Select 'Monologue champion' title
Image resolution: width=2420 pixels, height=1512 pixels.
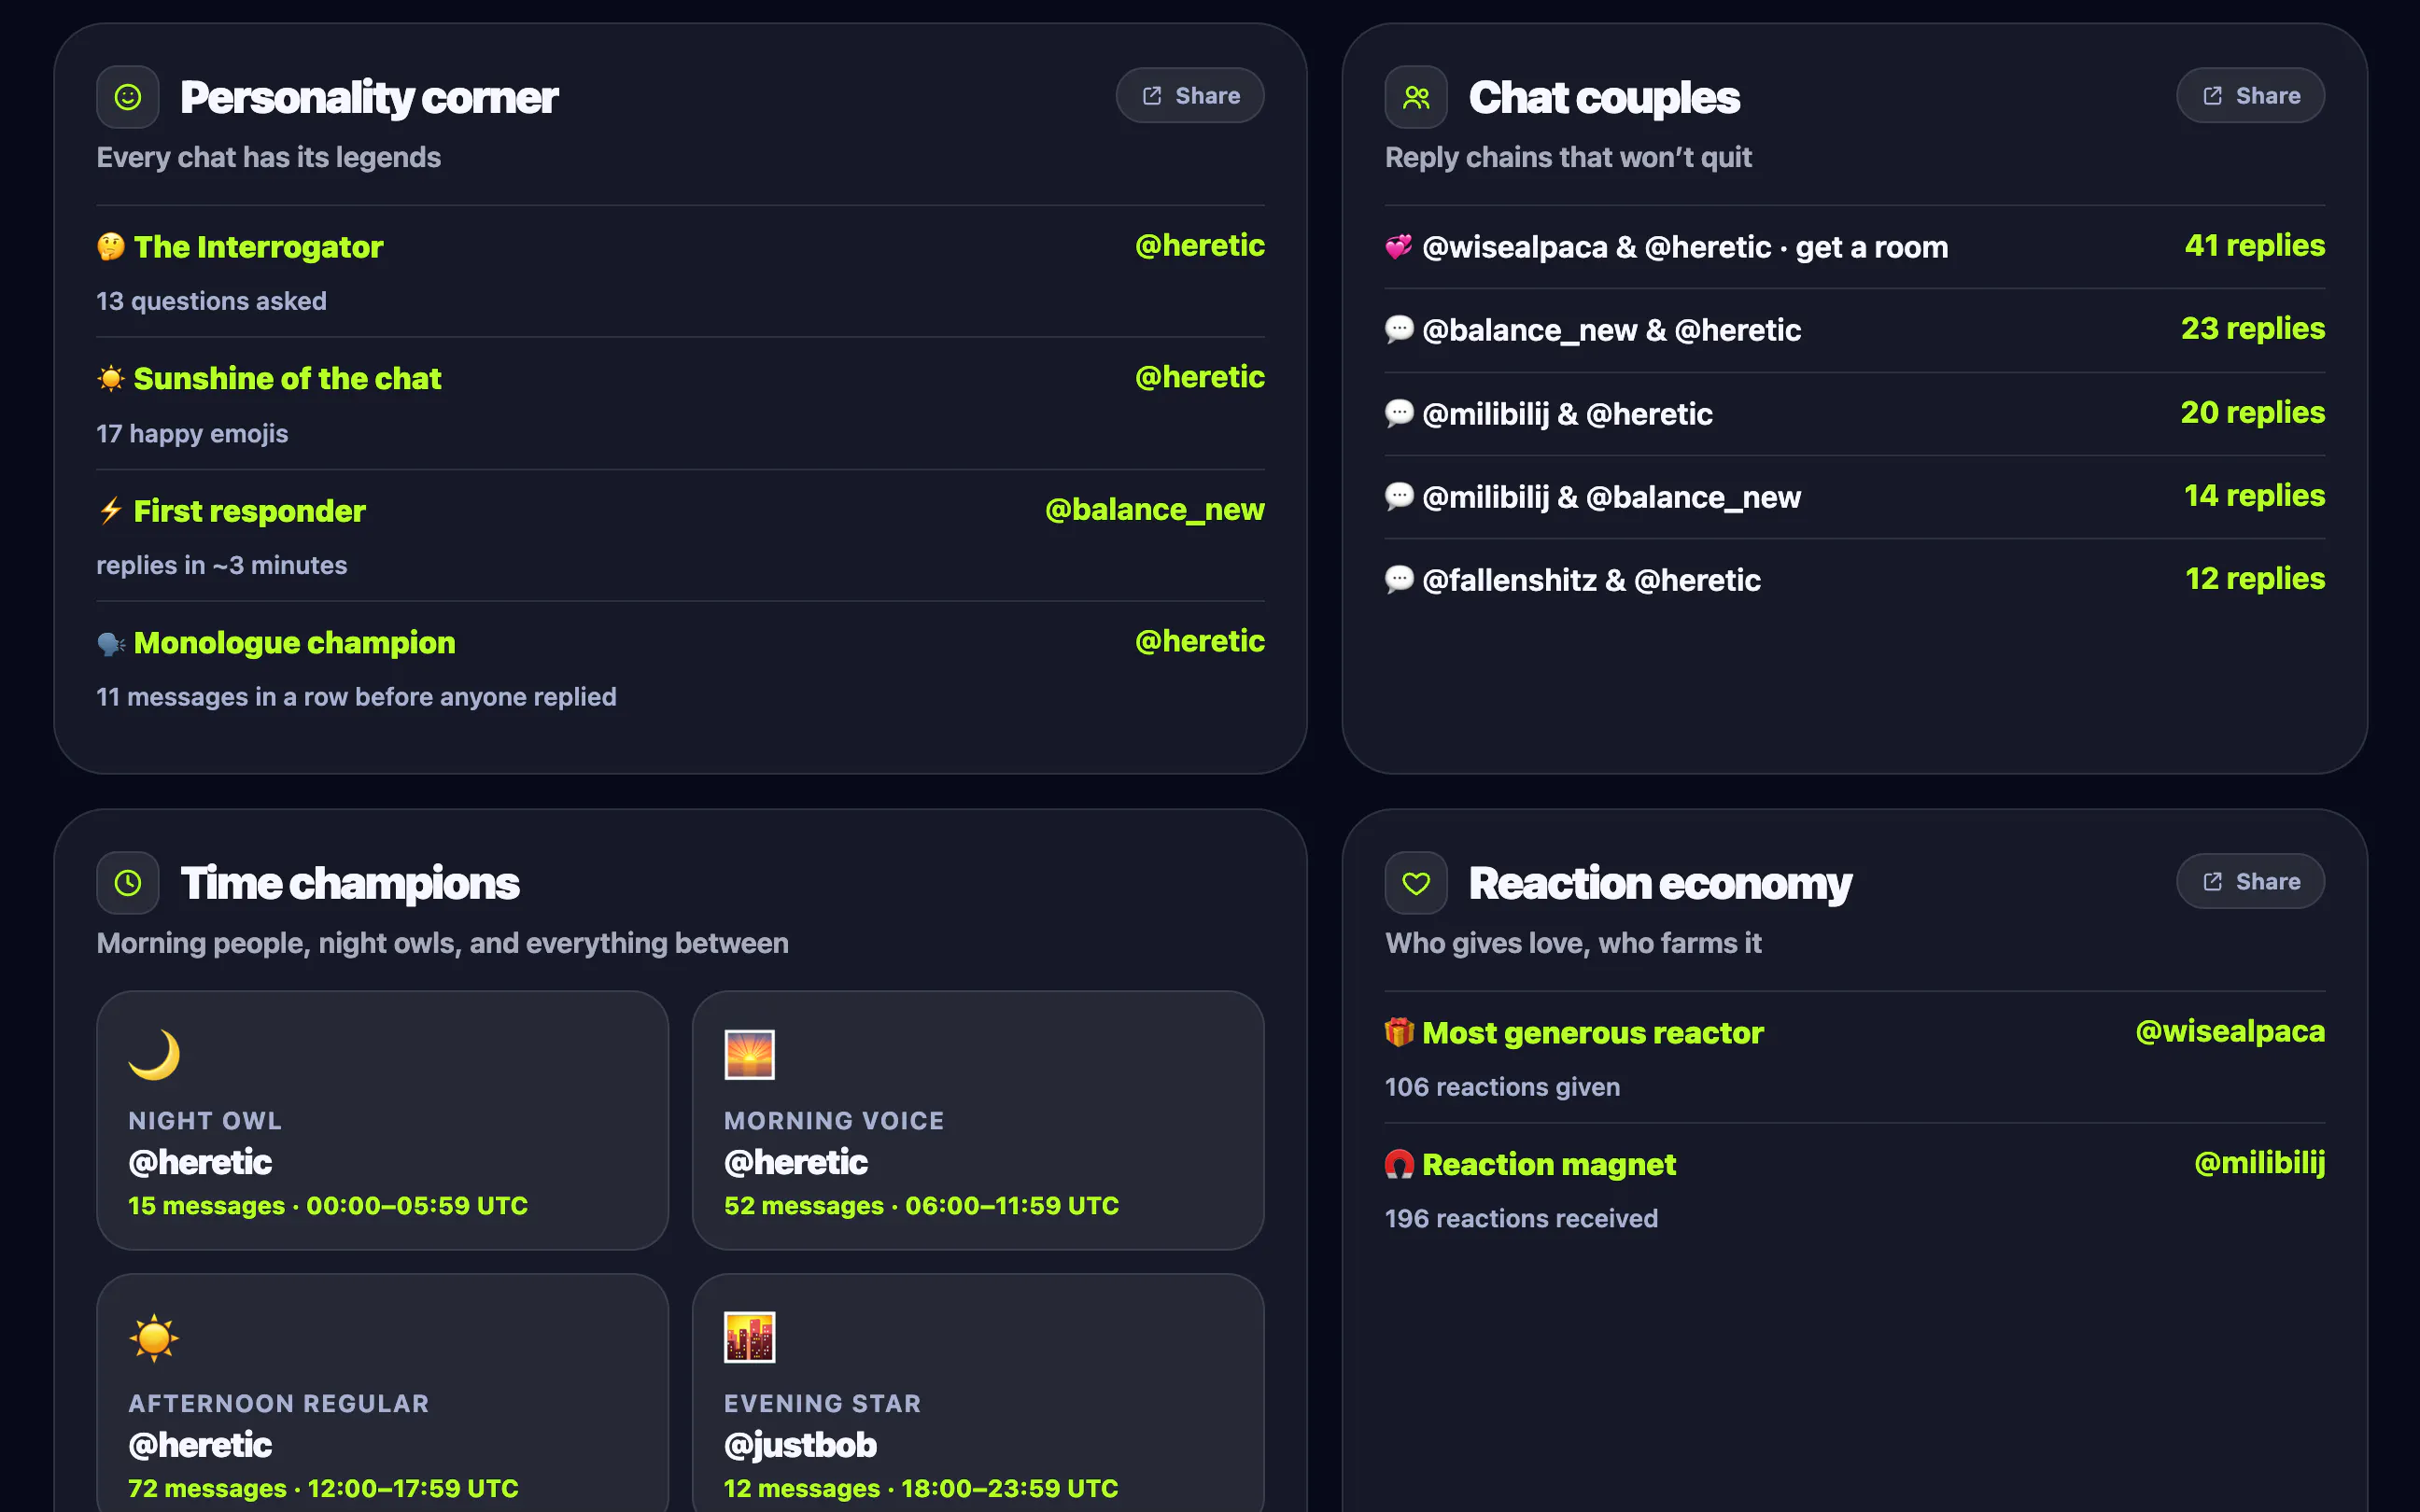pyautogui.click(x=295, y=643)
